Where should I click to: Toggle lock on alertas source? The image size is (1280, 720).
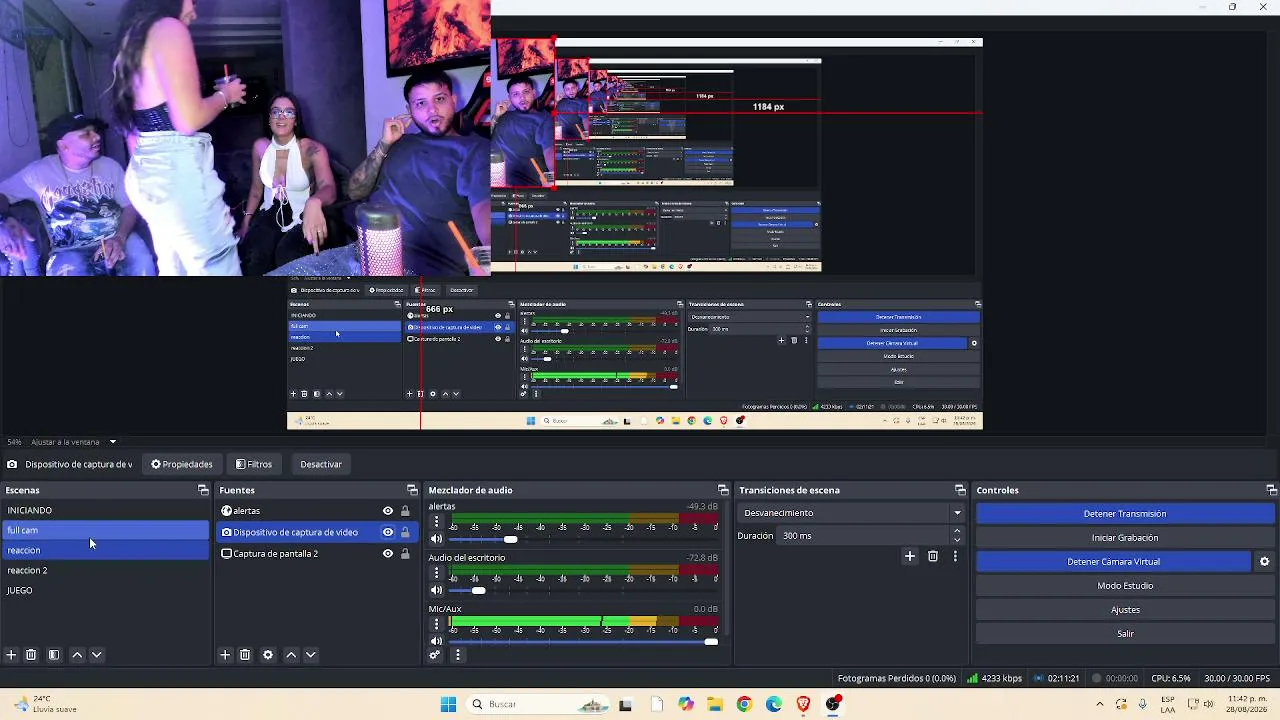[405, 511]
